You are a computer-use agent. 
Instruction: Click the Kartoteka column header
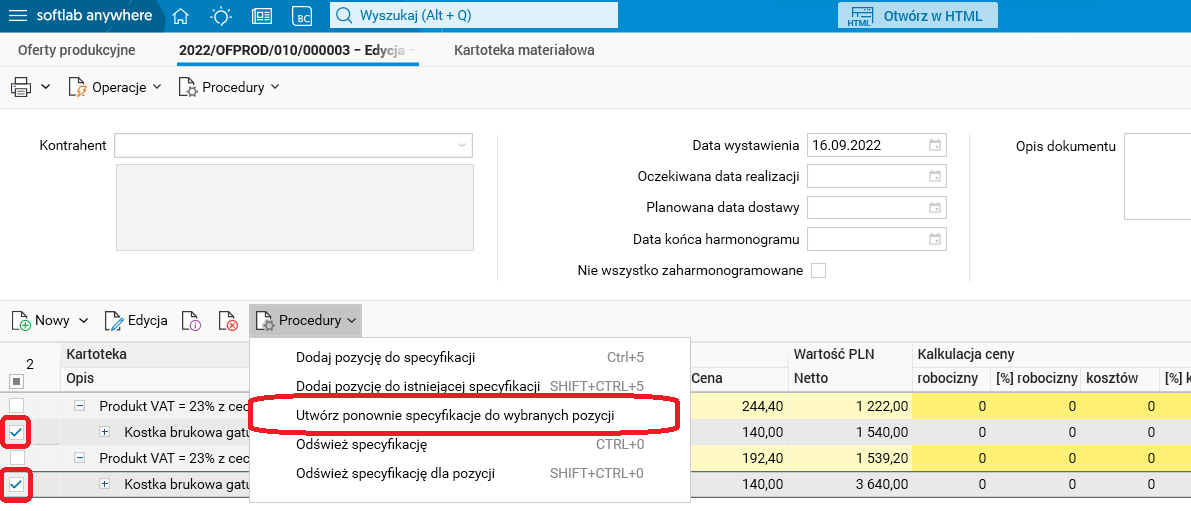[x=96, y=354]
